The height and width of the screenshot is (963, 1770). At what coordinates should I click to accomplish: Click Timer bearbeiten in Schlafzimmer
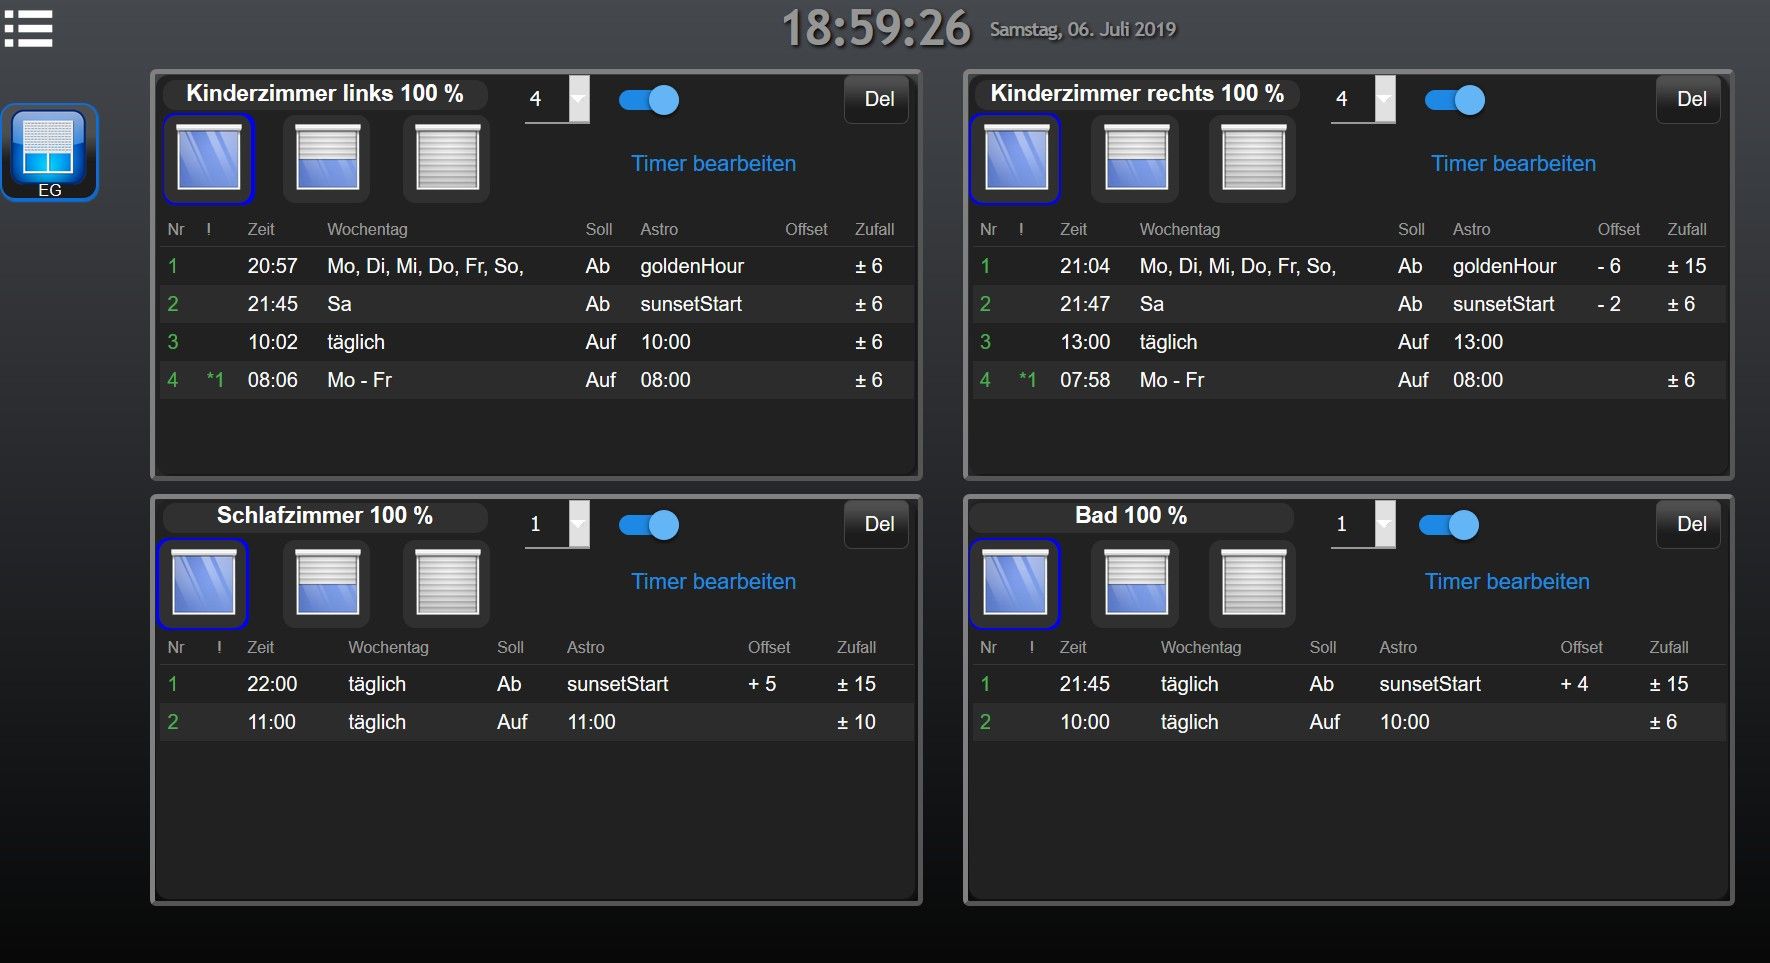click(x=713, y=581)
